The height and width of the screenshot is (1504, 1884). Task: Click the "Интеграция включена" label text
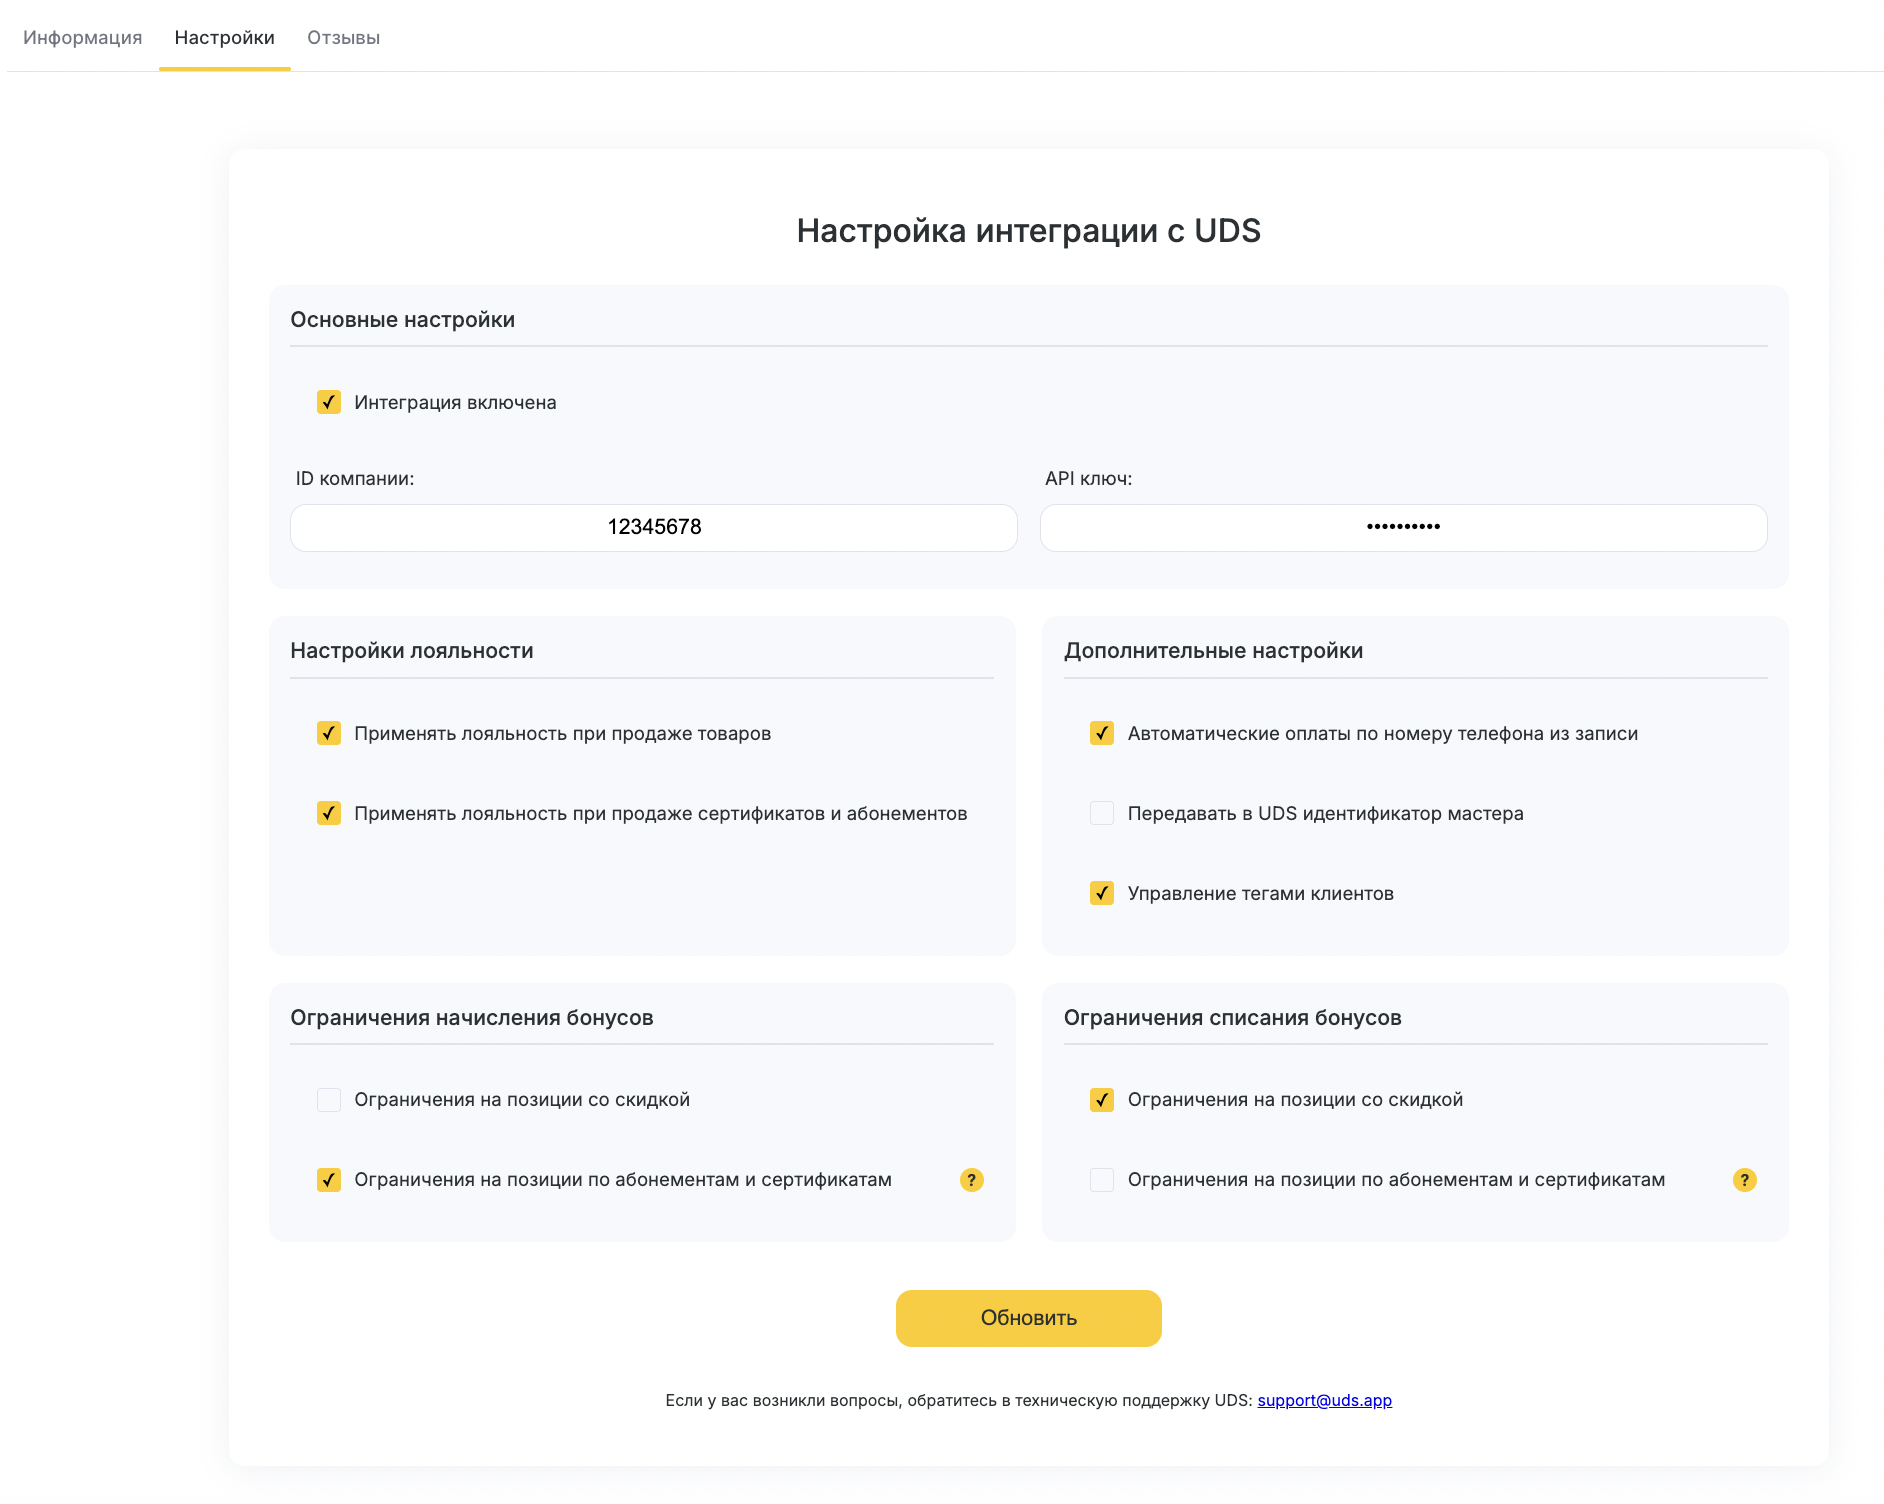tap(455, 403)
